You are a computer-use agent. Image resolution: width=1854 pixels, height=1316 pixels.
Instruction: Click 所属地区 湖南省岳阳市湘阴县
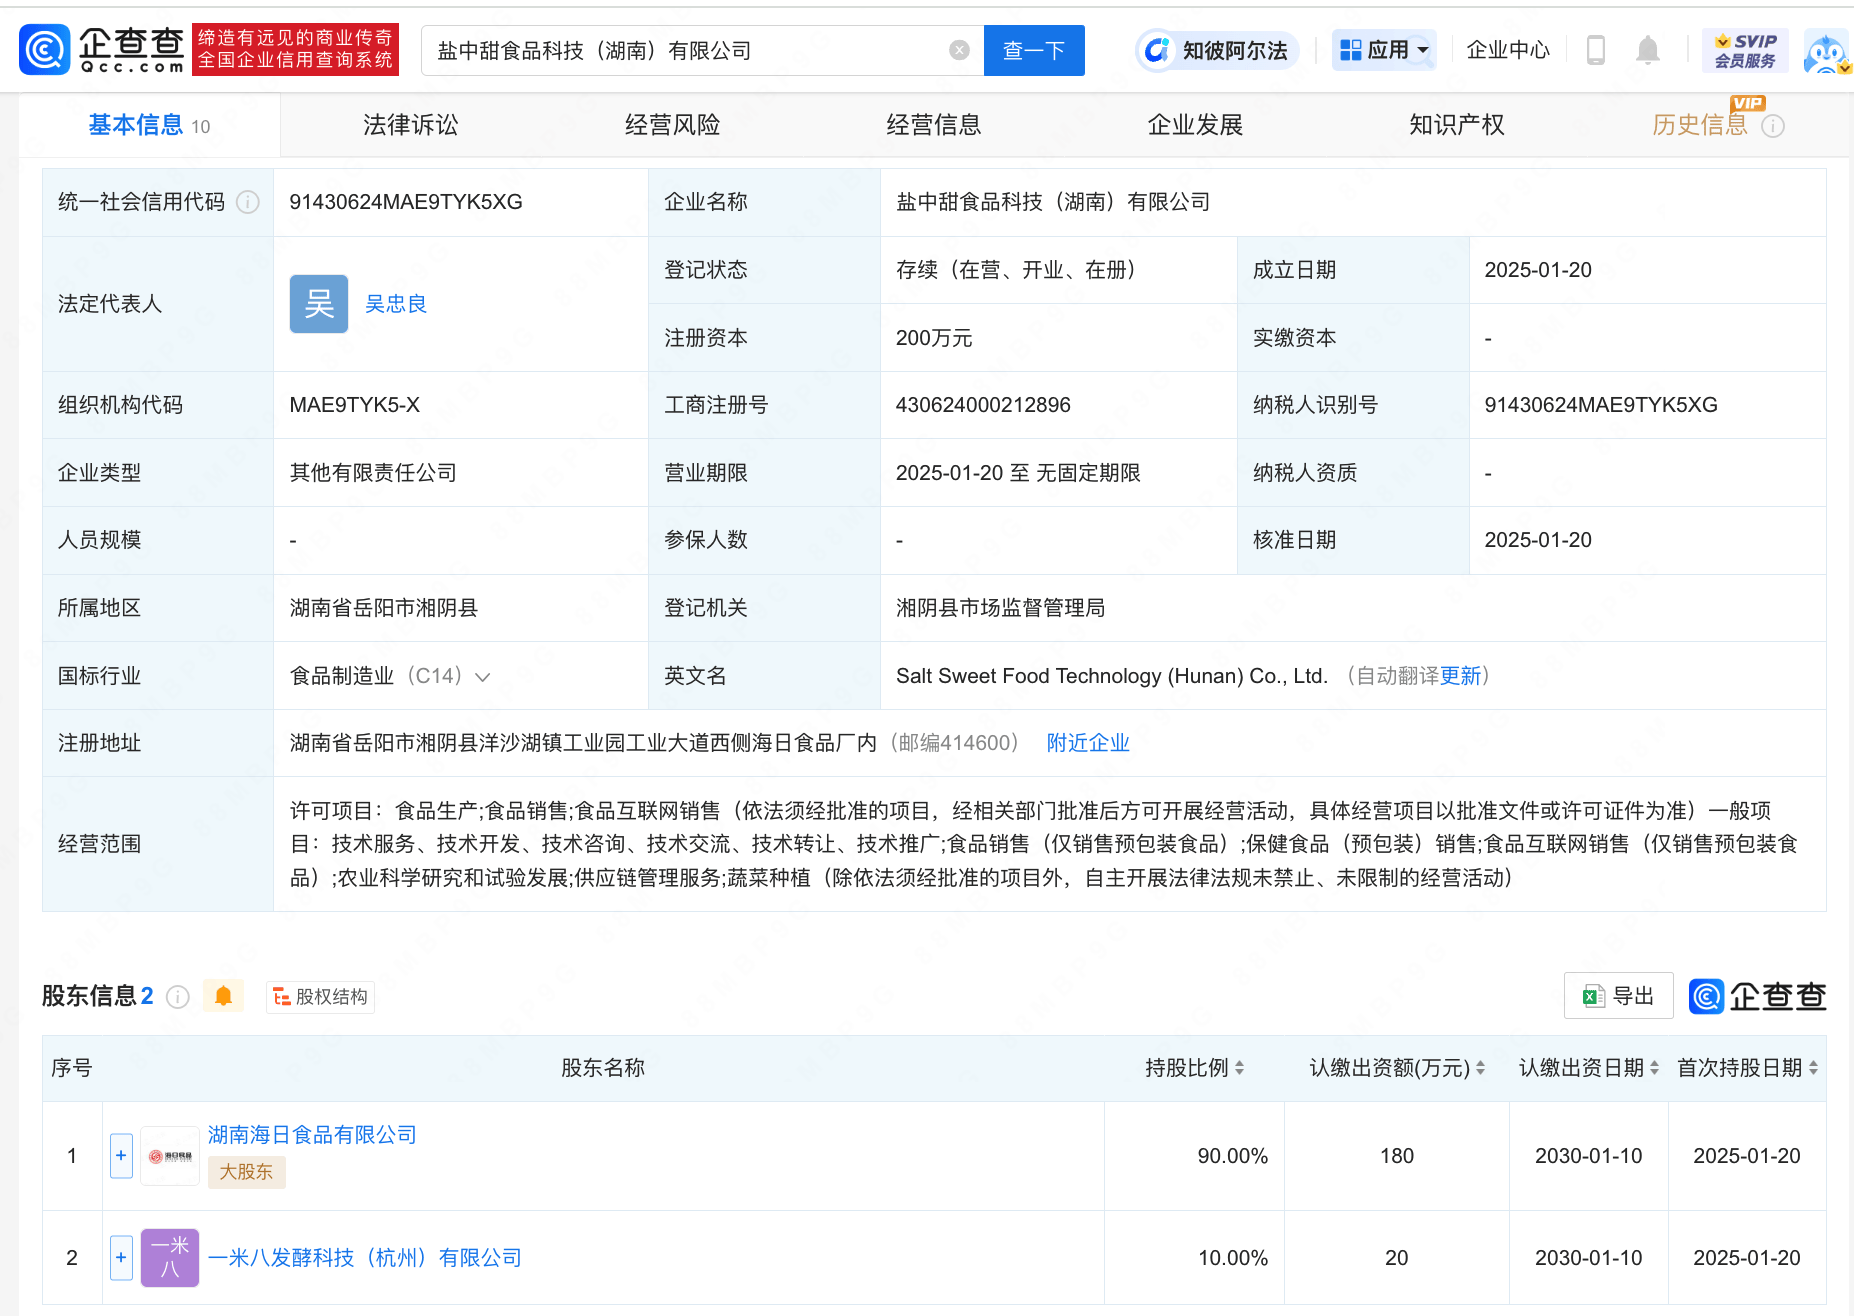[384, 608]
